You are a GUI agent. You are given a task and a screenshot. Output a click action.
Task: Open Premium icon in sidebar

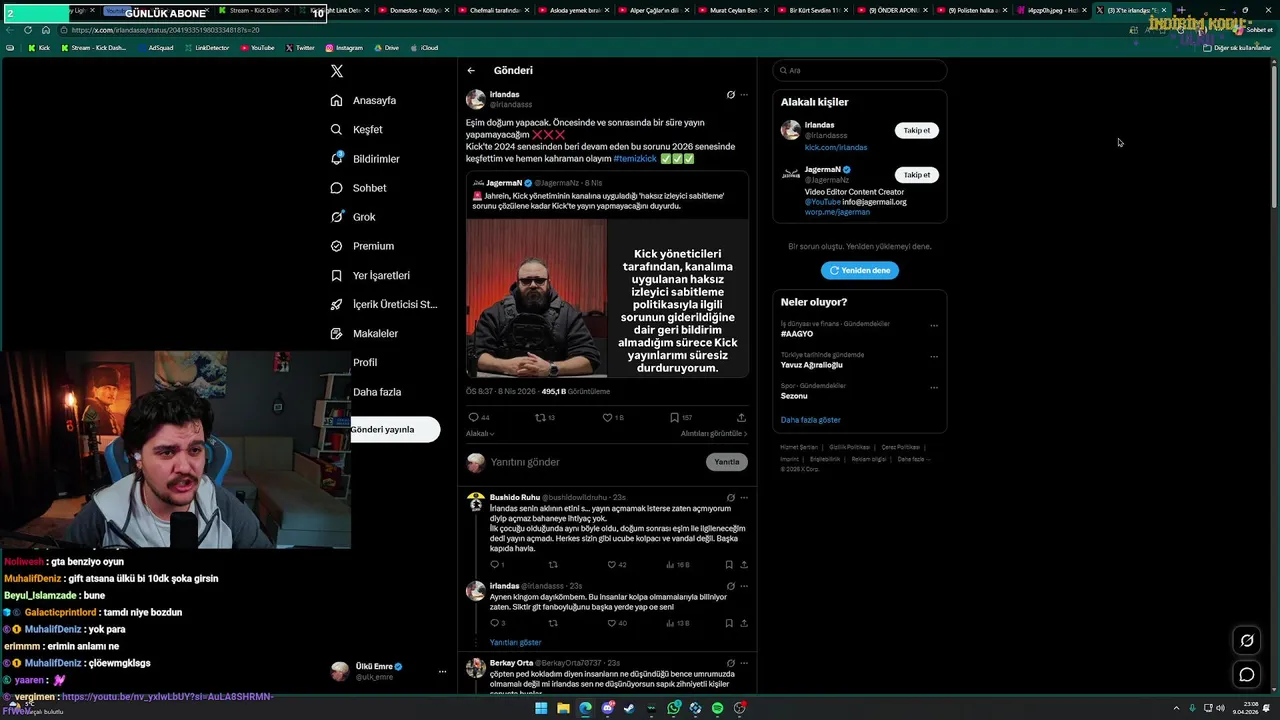click(337, 246)
